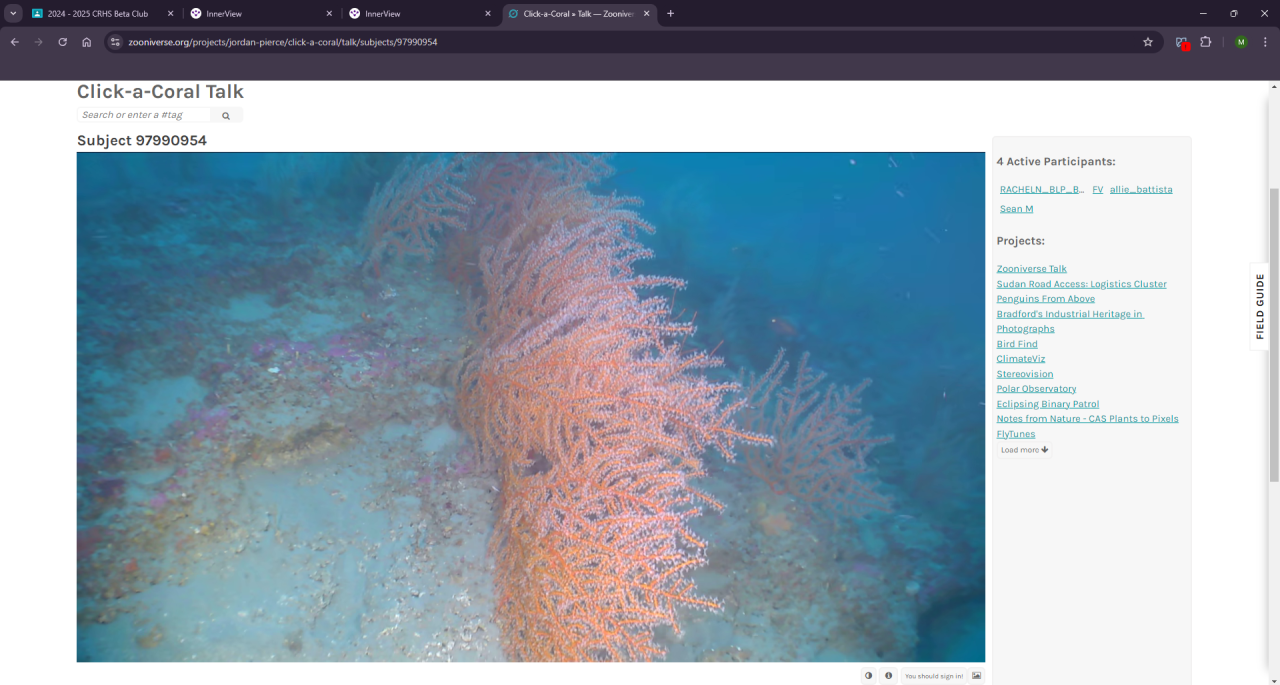
Task: Close the 2024 - 2025 CRHS Beta Club tab
Action: 170,13
